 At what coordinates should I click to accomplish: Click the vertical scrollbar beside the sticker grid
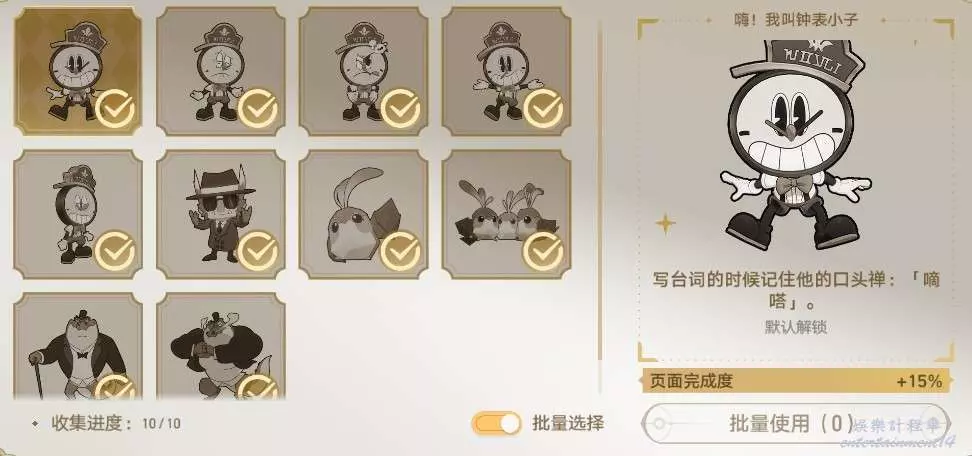tap(600, 192)
